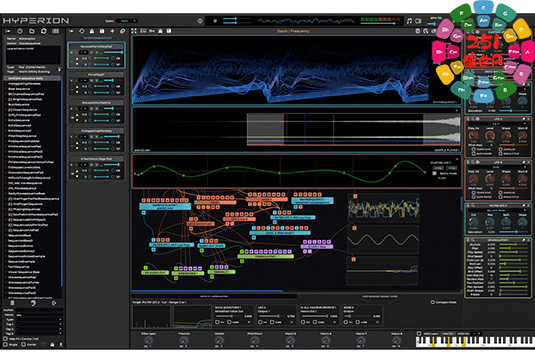Image resolution: width=535 pixels, height=363 pixels.
Task: Check the Combi filter option
Action: [23, 345]
